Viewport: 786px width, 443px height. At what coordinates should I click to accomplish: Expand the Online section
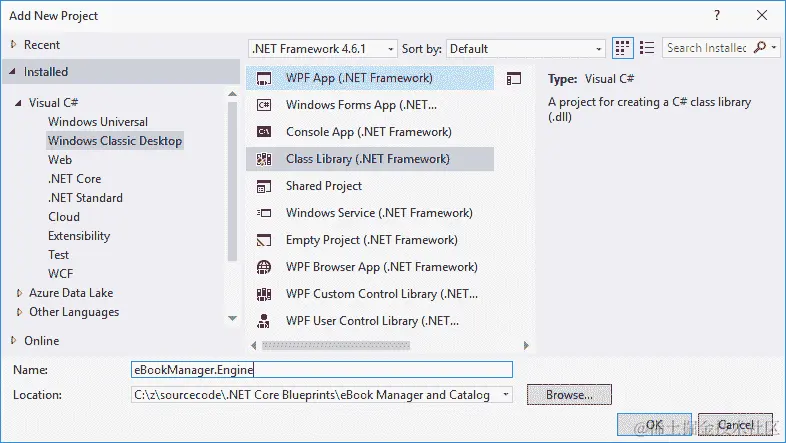14,340
